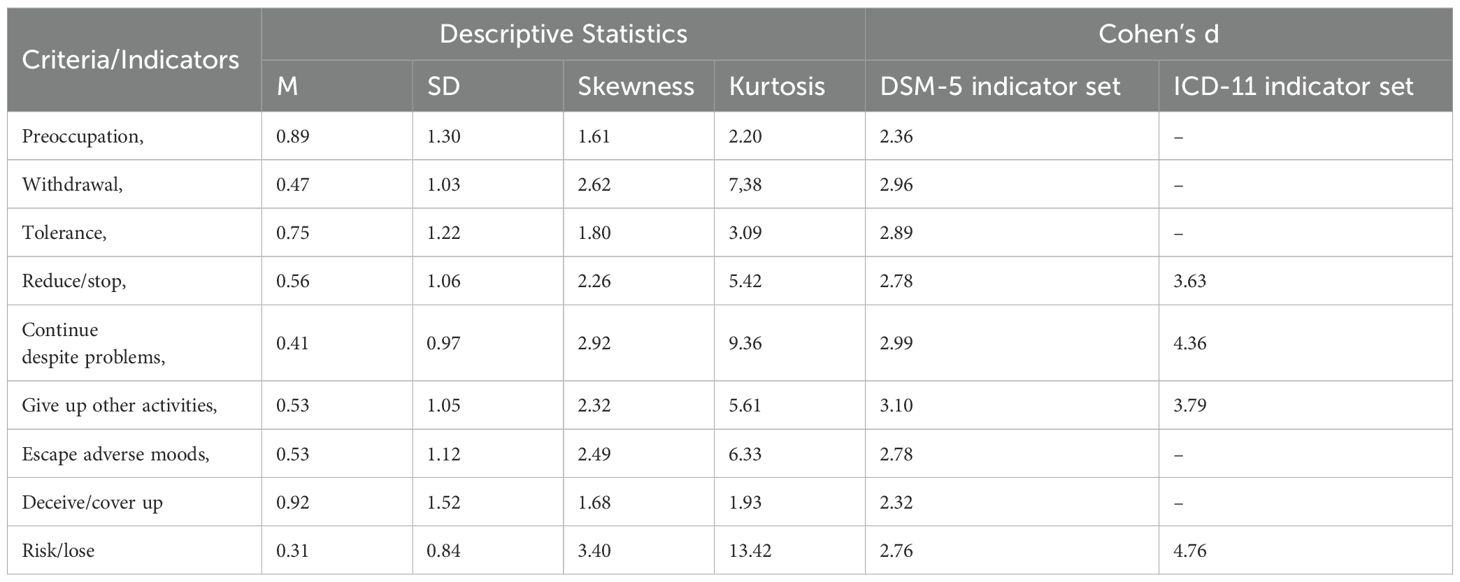Viewport: 1460px width, 582px height.
Task: Click the Preoccupation row label
Action: coord(83,136)
